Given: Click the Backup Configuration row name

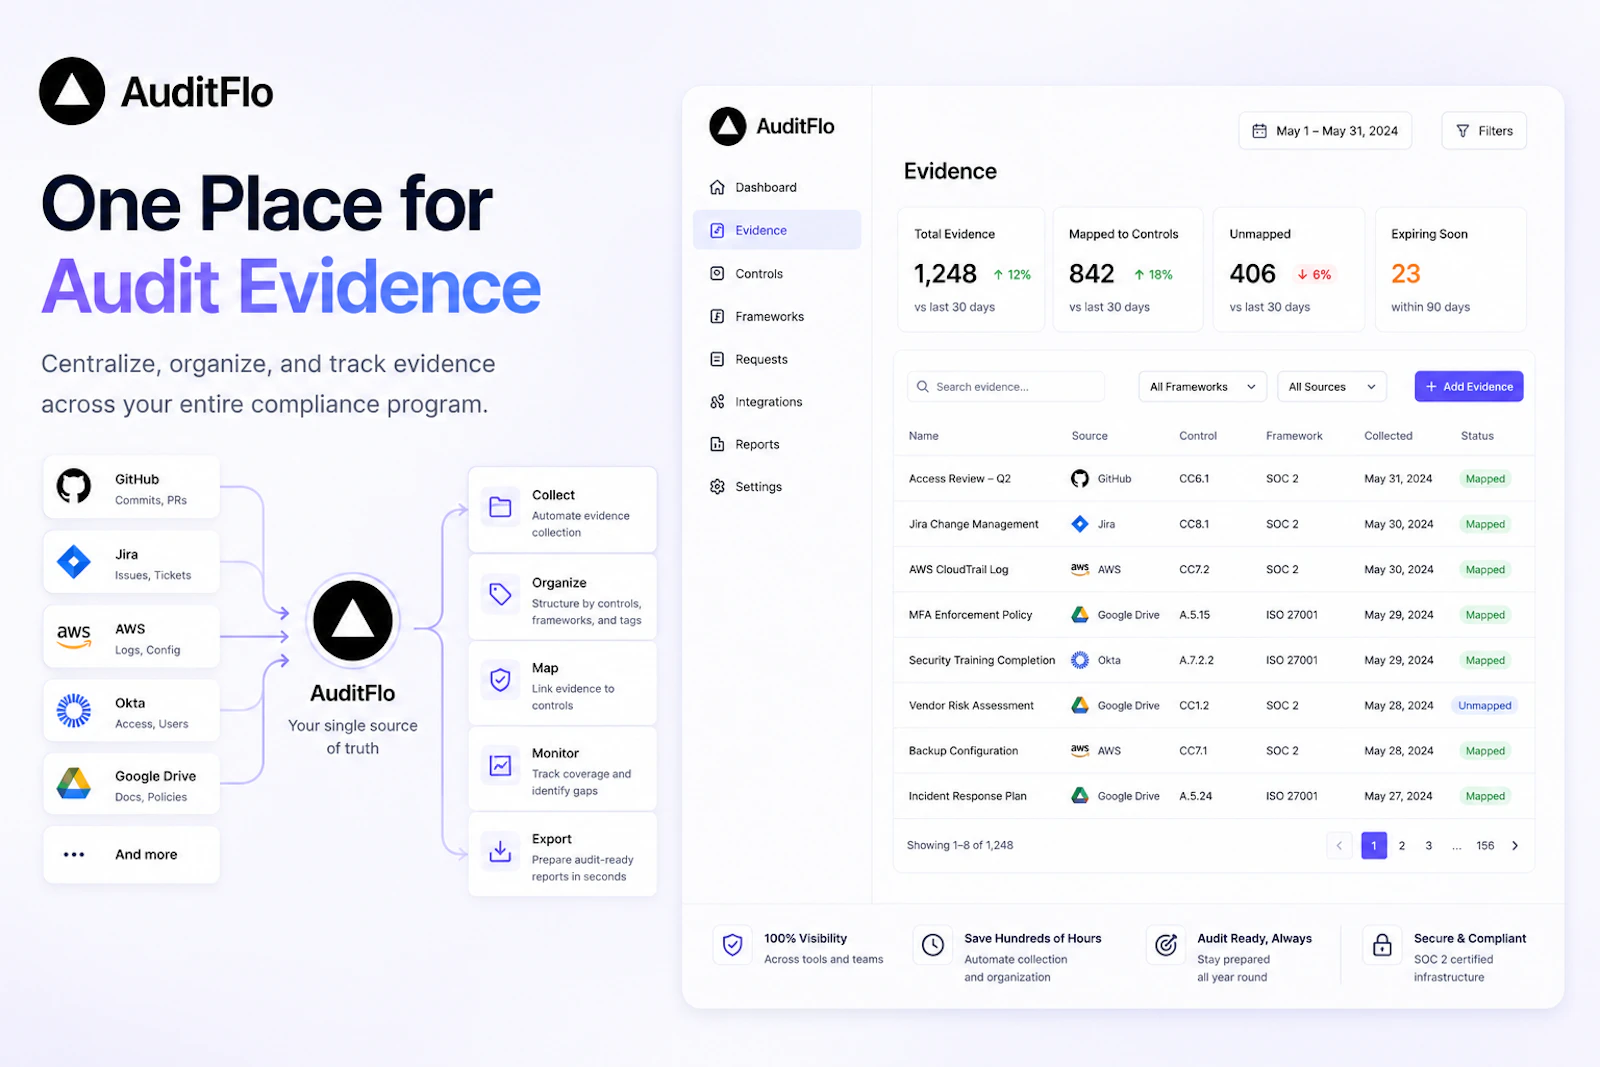Looking at the screenshot, I should coord(964,751).
